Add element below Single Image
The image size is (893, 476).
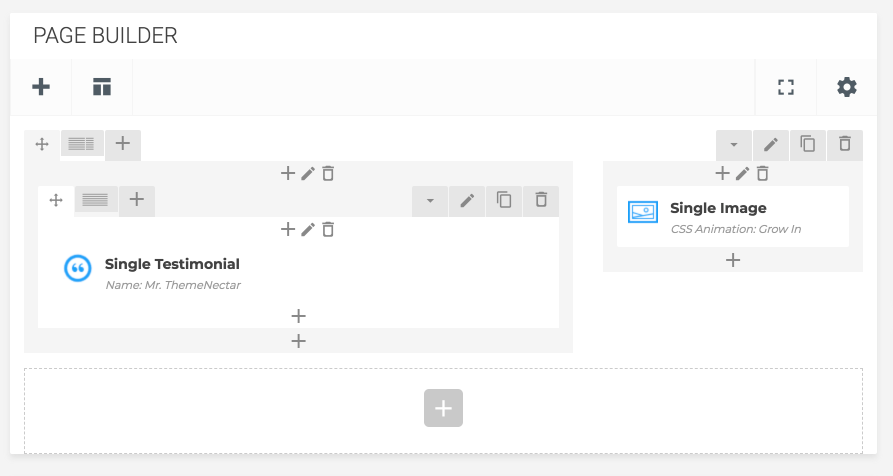(x=733, y=260)
